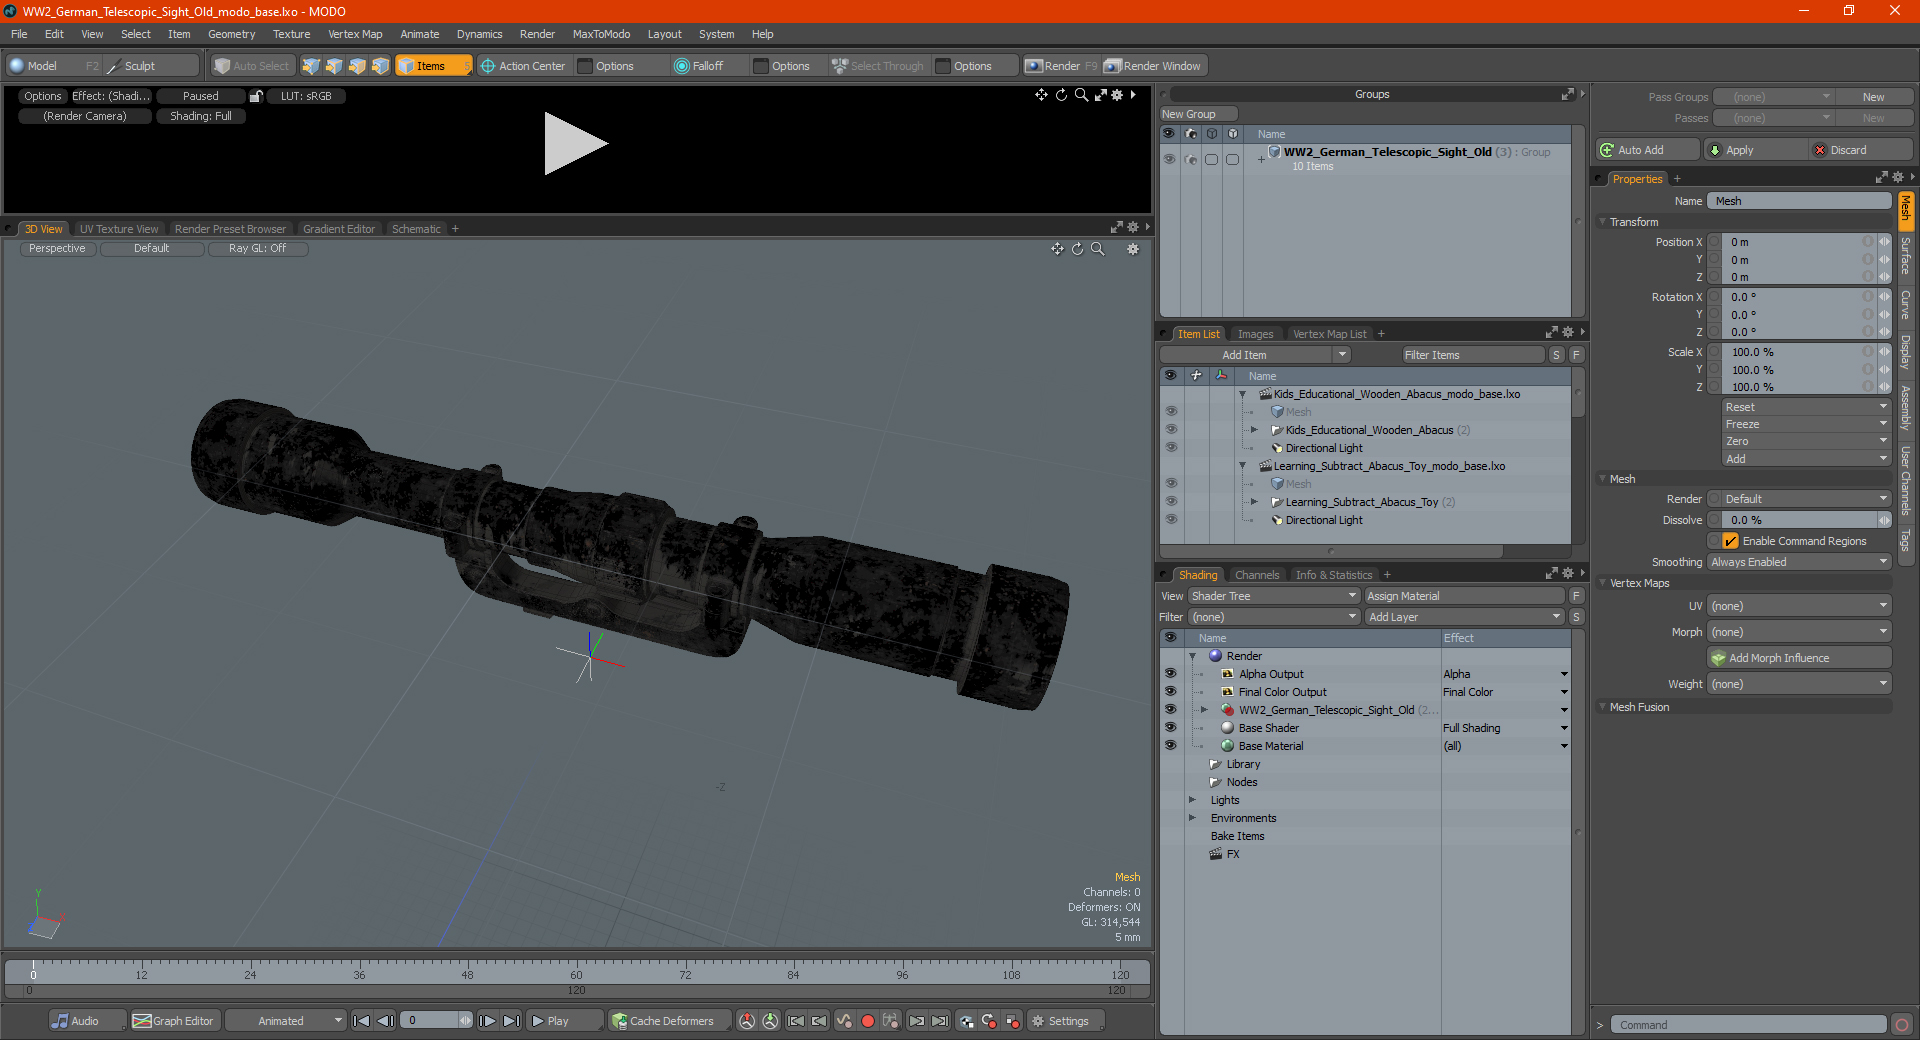Screen dimensions: 1920x1040
Task: Open the Schematic tab
Action: click(x=416, y=229)
